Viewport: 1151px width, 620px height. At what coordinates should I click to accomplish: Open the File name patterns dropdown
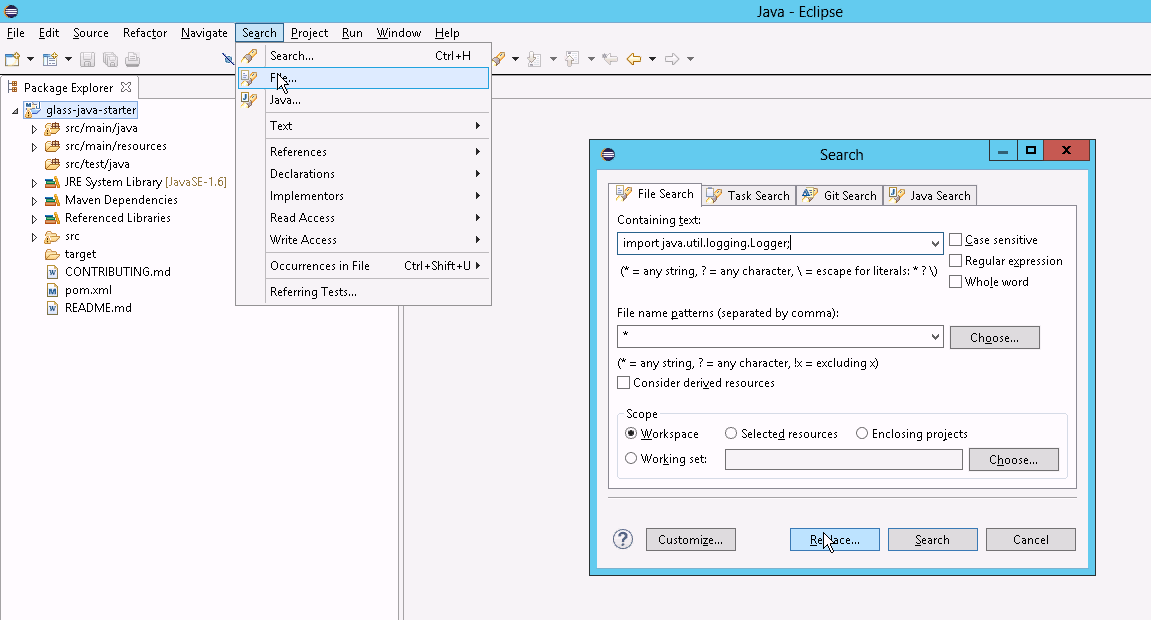pyautogui.click(x=935, y=337)
